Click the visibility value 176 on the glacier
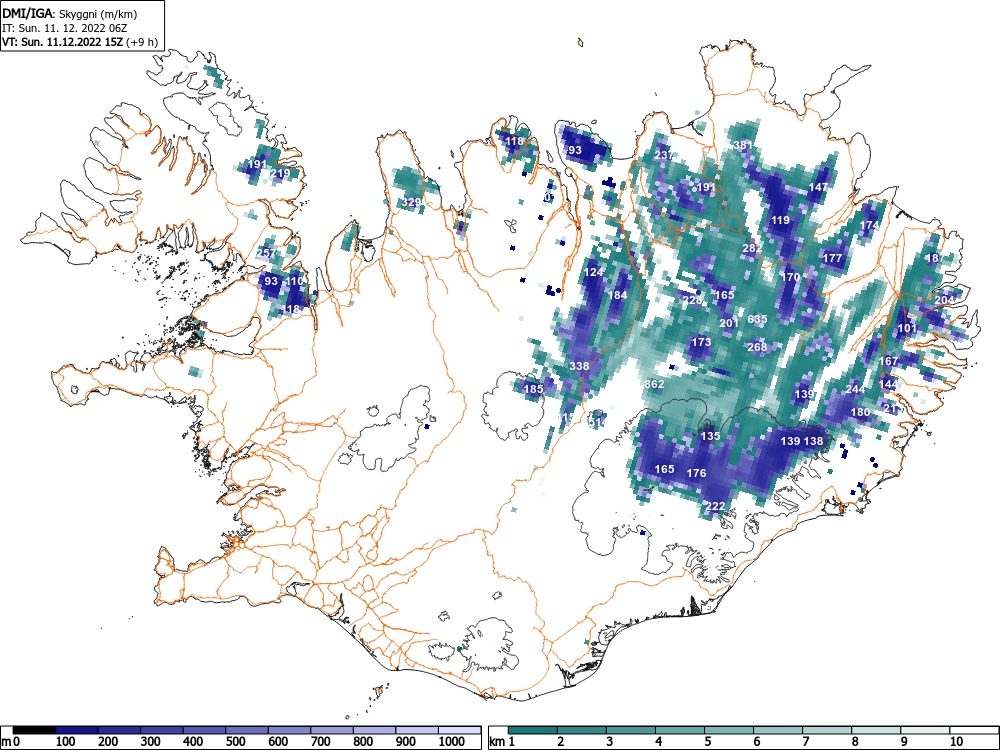 click(696, 473)
